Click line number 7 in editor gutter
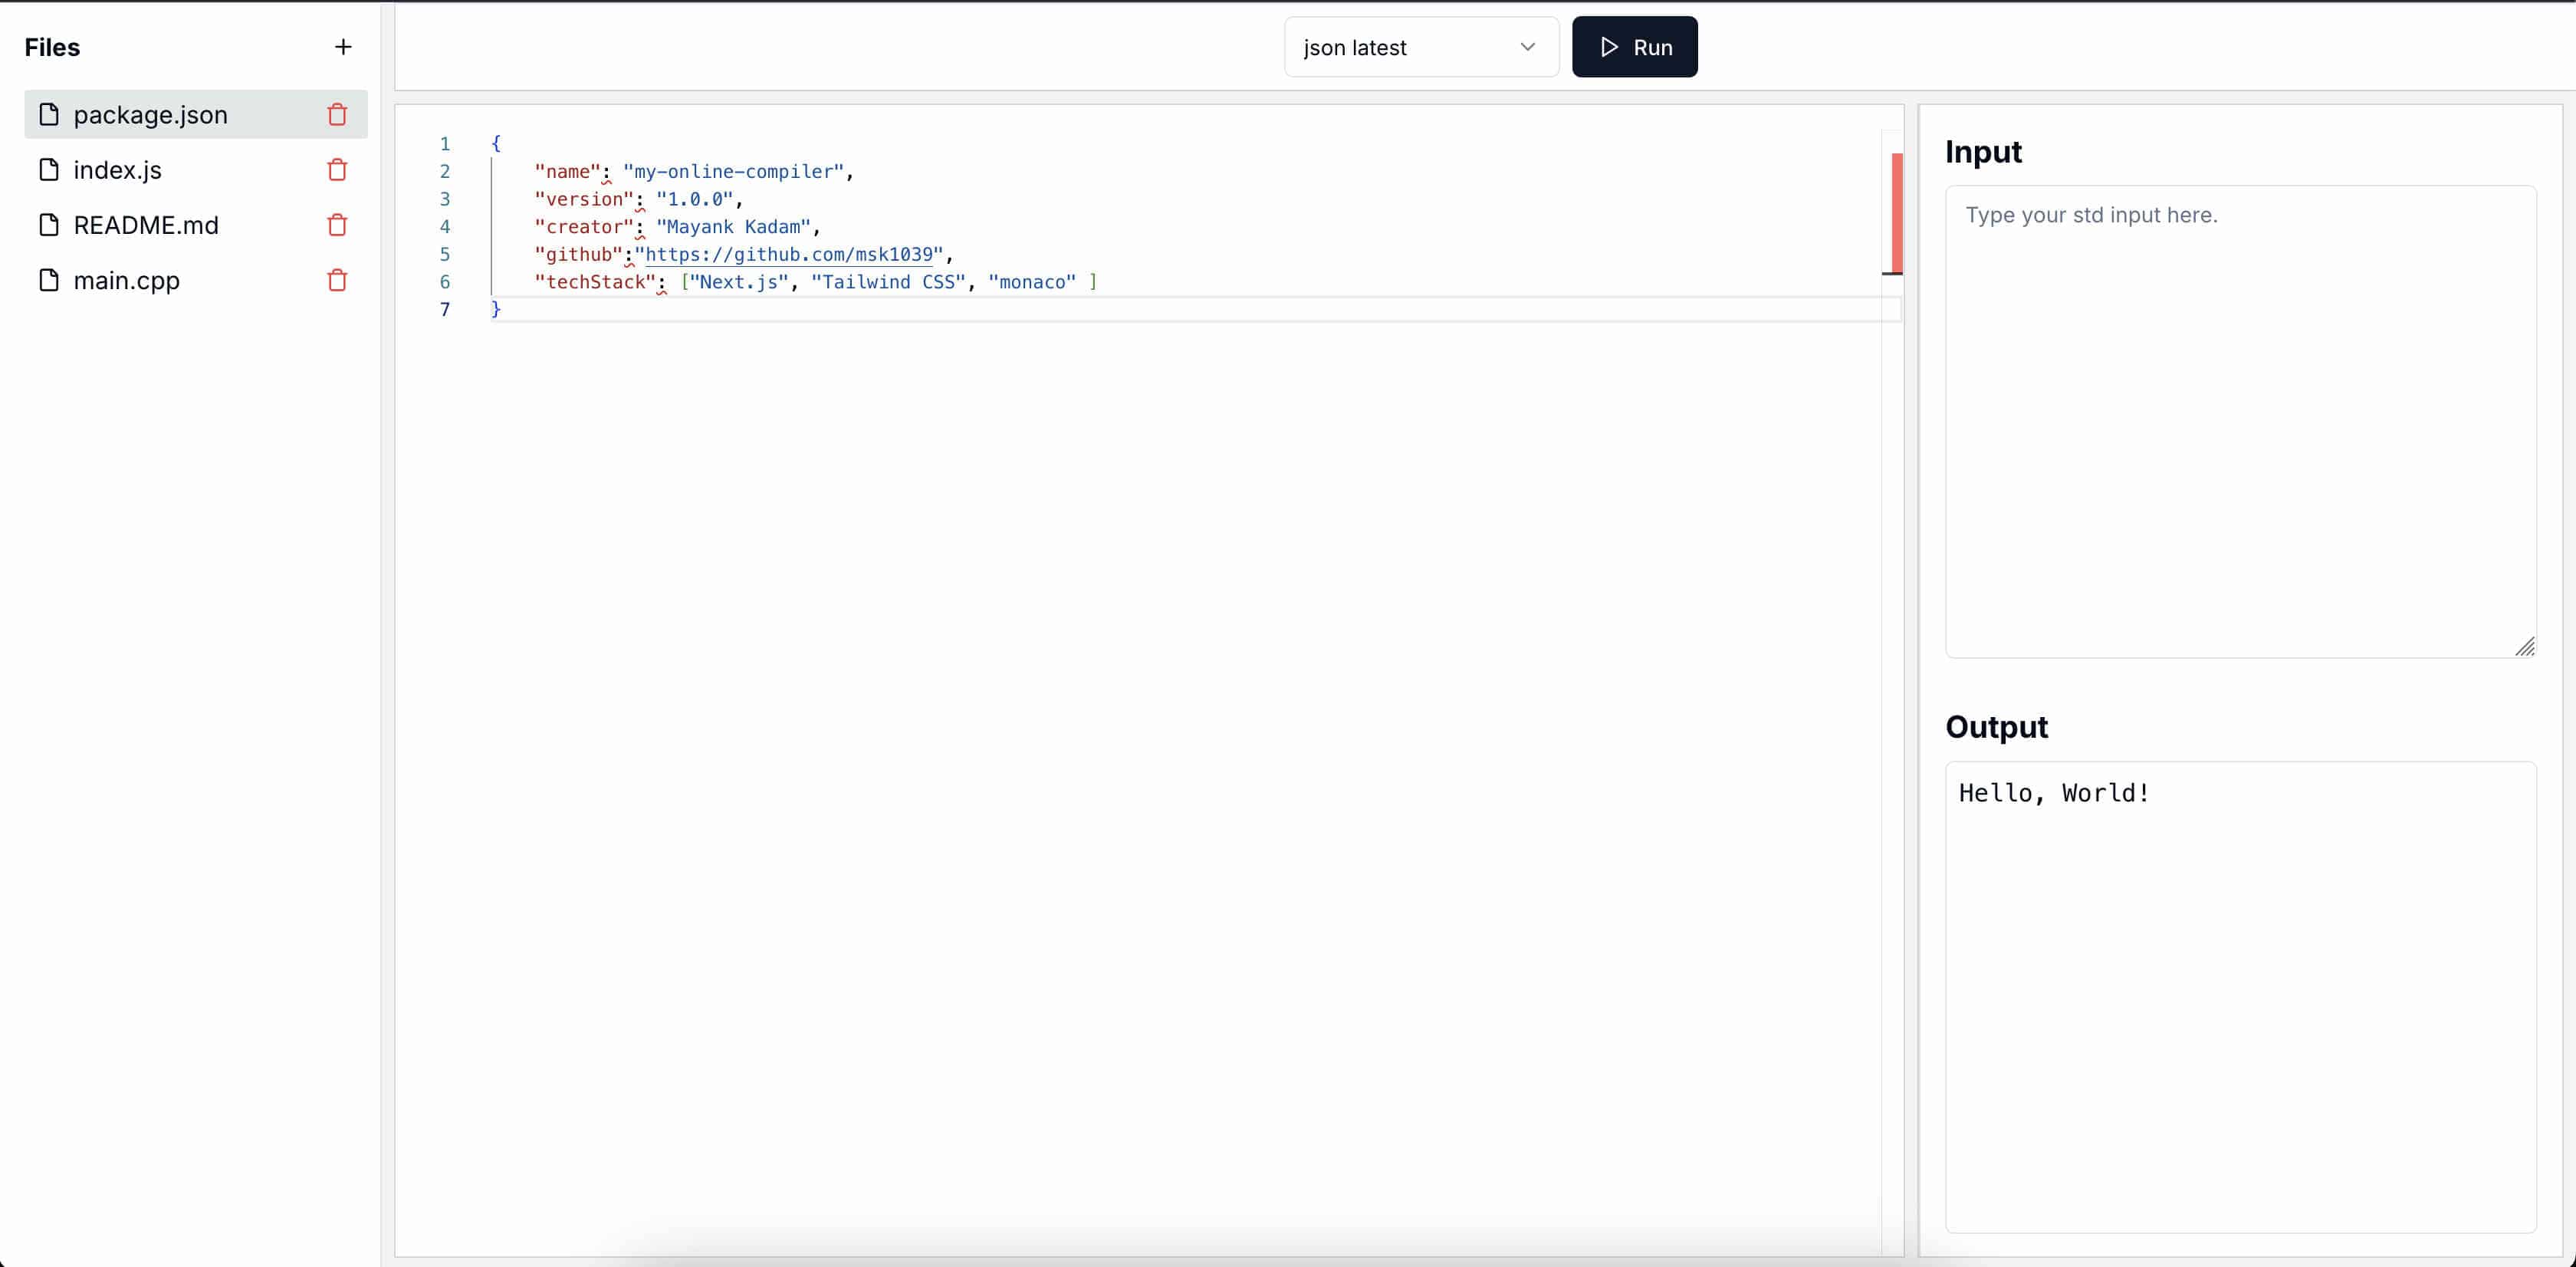2576x1267 pixels. pyautogui.click(x=445, y=309)
